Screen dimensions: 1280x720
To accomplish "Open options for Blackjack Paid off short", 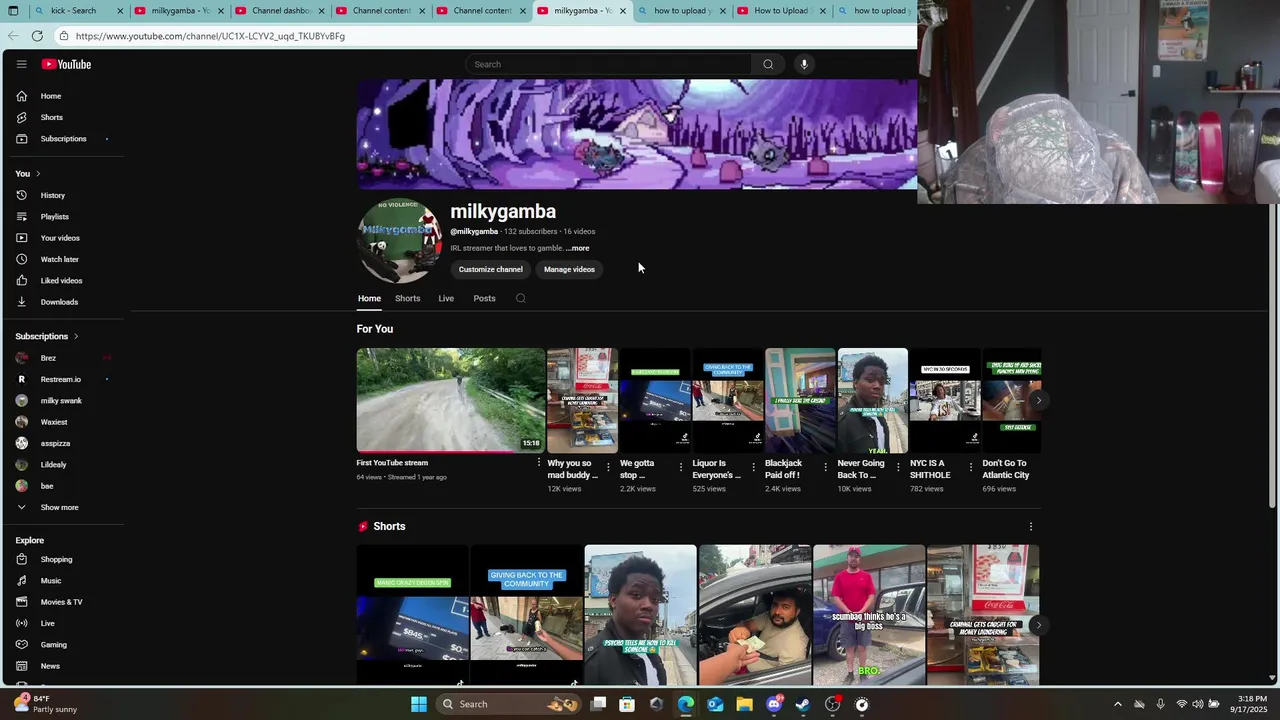I will [x=826, y=467].
